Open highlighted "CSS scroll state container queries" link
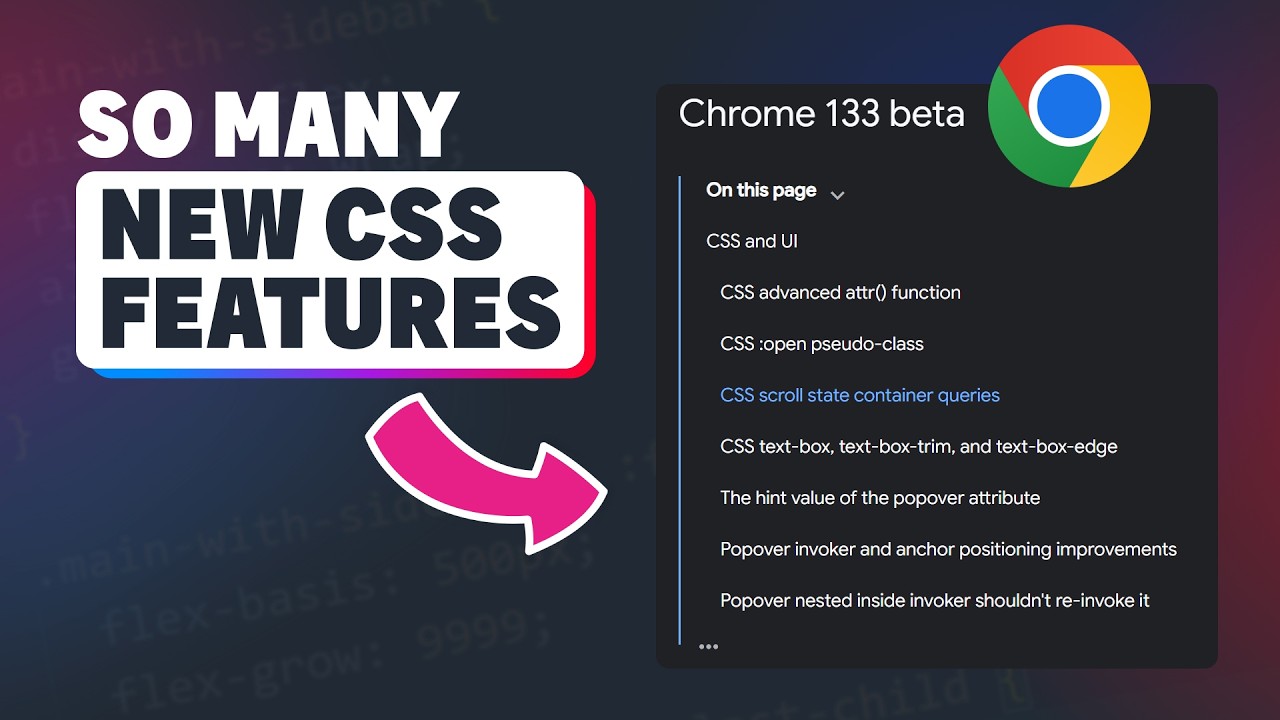Image resolution: width=1280 pixels, height=720 pixels. pyautogui.click(x=859, y=395)
